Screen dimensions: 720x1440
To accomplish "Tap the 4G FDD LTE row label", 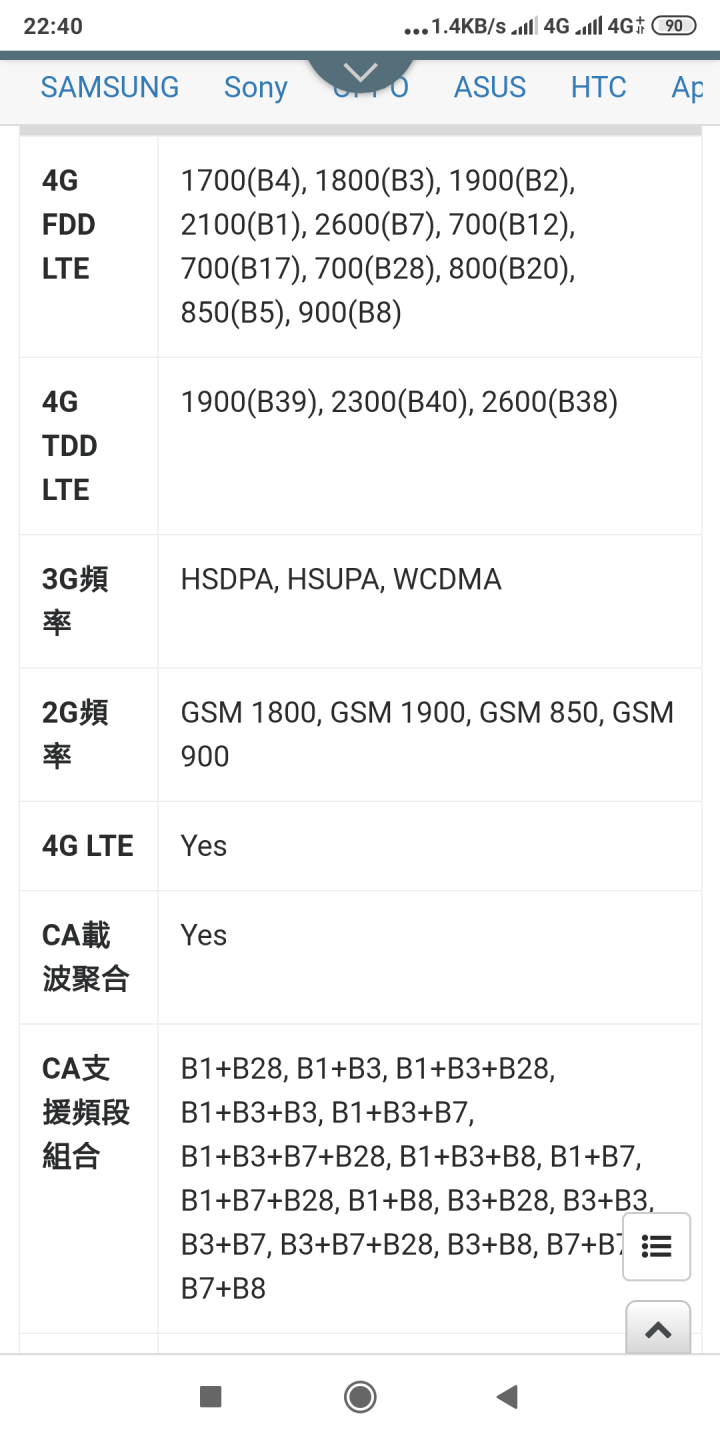I will click(x=69, y=225).
